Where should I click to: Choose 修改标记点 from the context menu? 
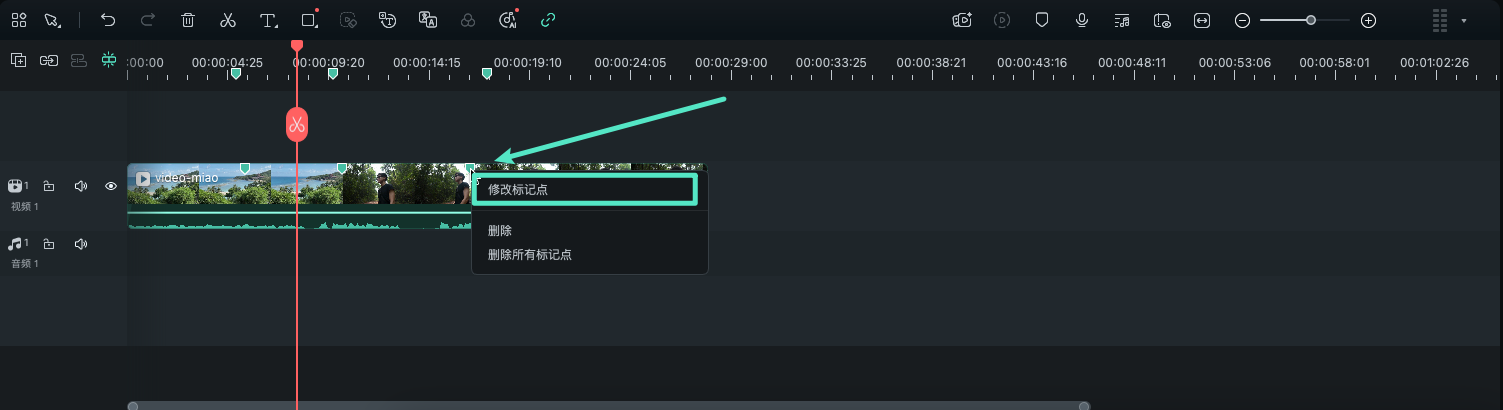583,189
